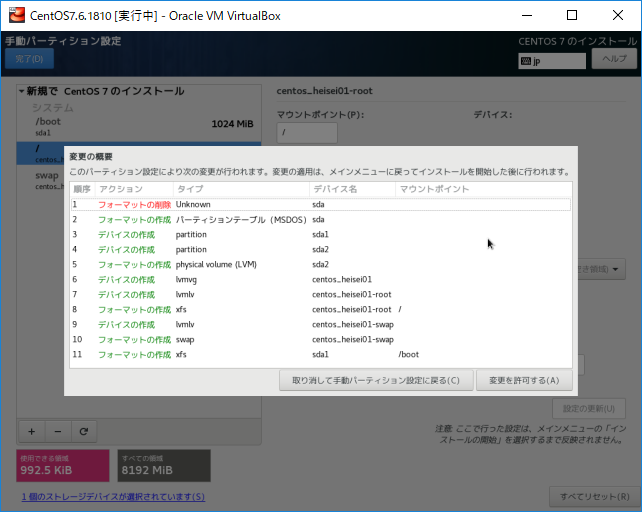Maximize the VirtualBox window
The height and width of the screenshot is (512, 642).
572,16
